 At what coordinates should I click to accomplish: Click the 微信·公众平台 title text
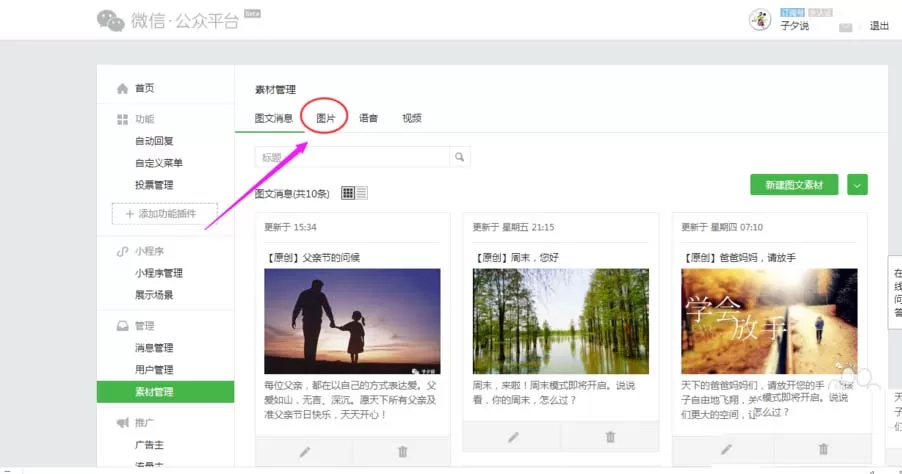(x=185, y=21)
